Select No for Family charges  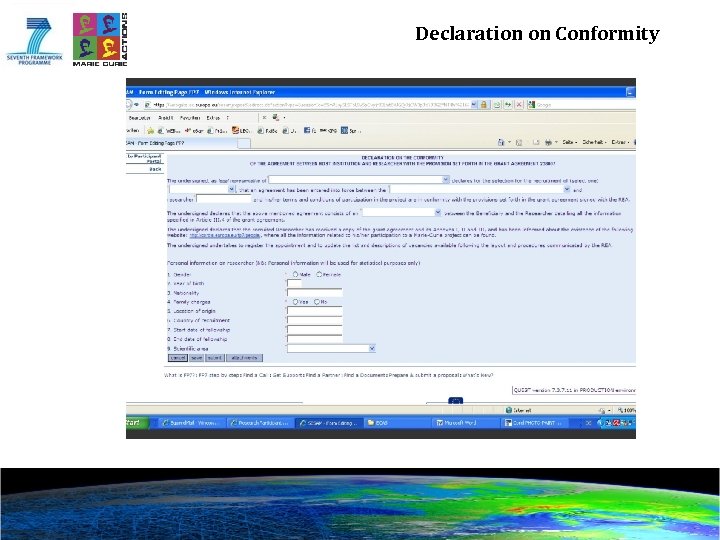(317, 302)
